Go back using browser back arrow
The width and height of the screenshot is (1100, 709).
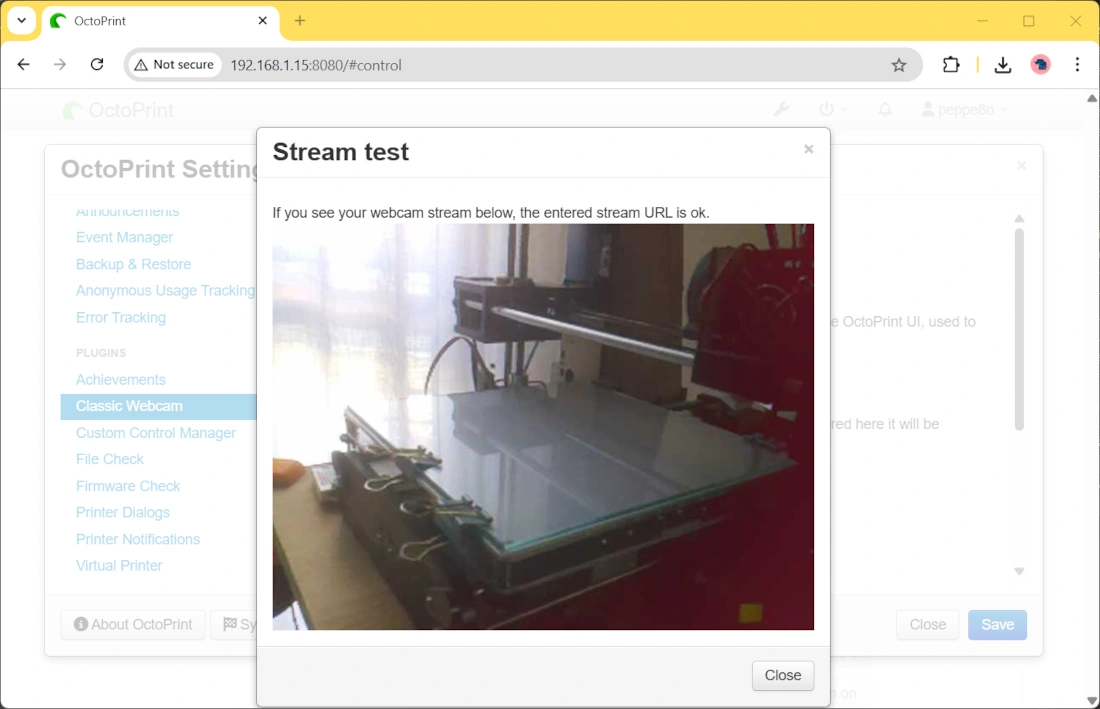tap(23, 65)
